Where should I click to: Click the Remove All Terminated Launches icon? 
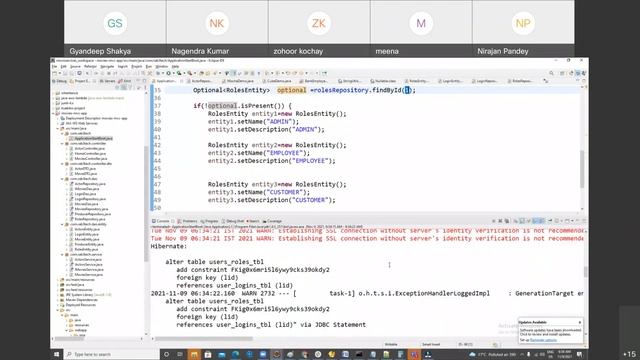507,221
